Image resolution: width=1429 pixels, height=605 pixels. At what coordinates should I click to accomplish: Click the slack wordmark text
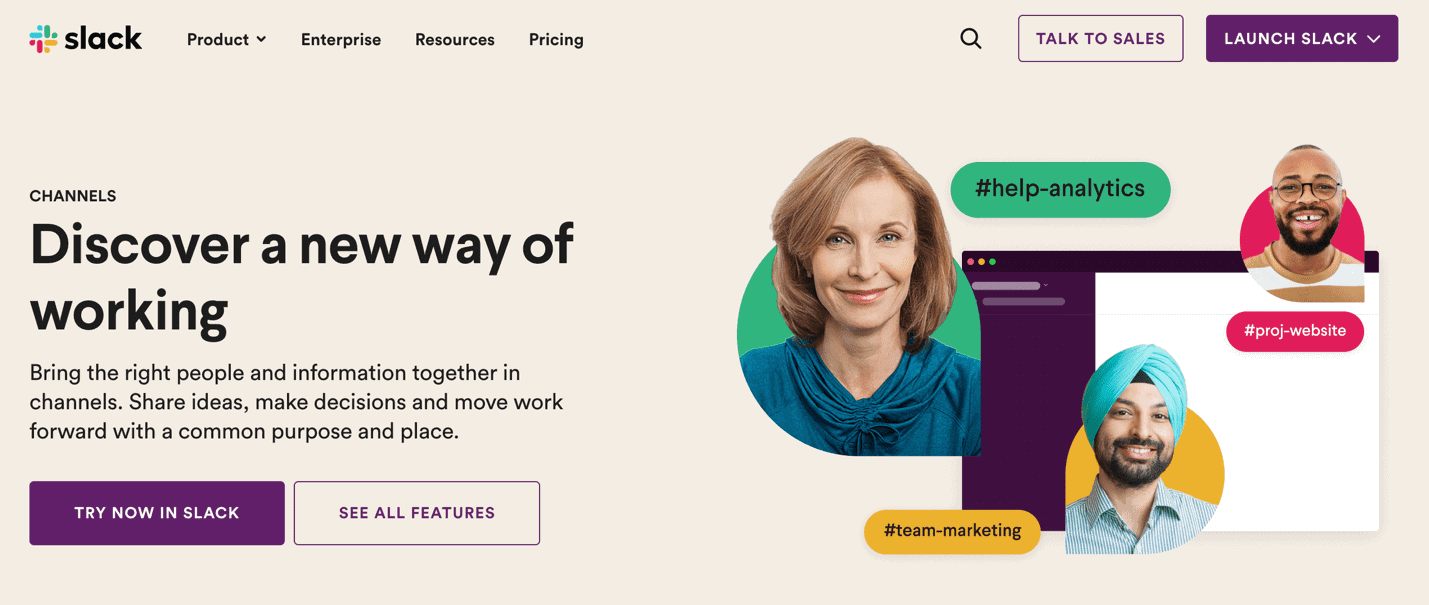(103, 39)
